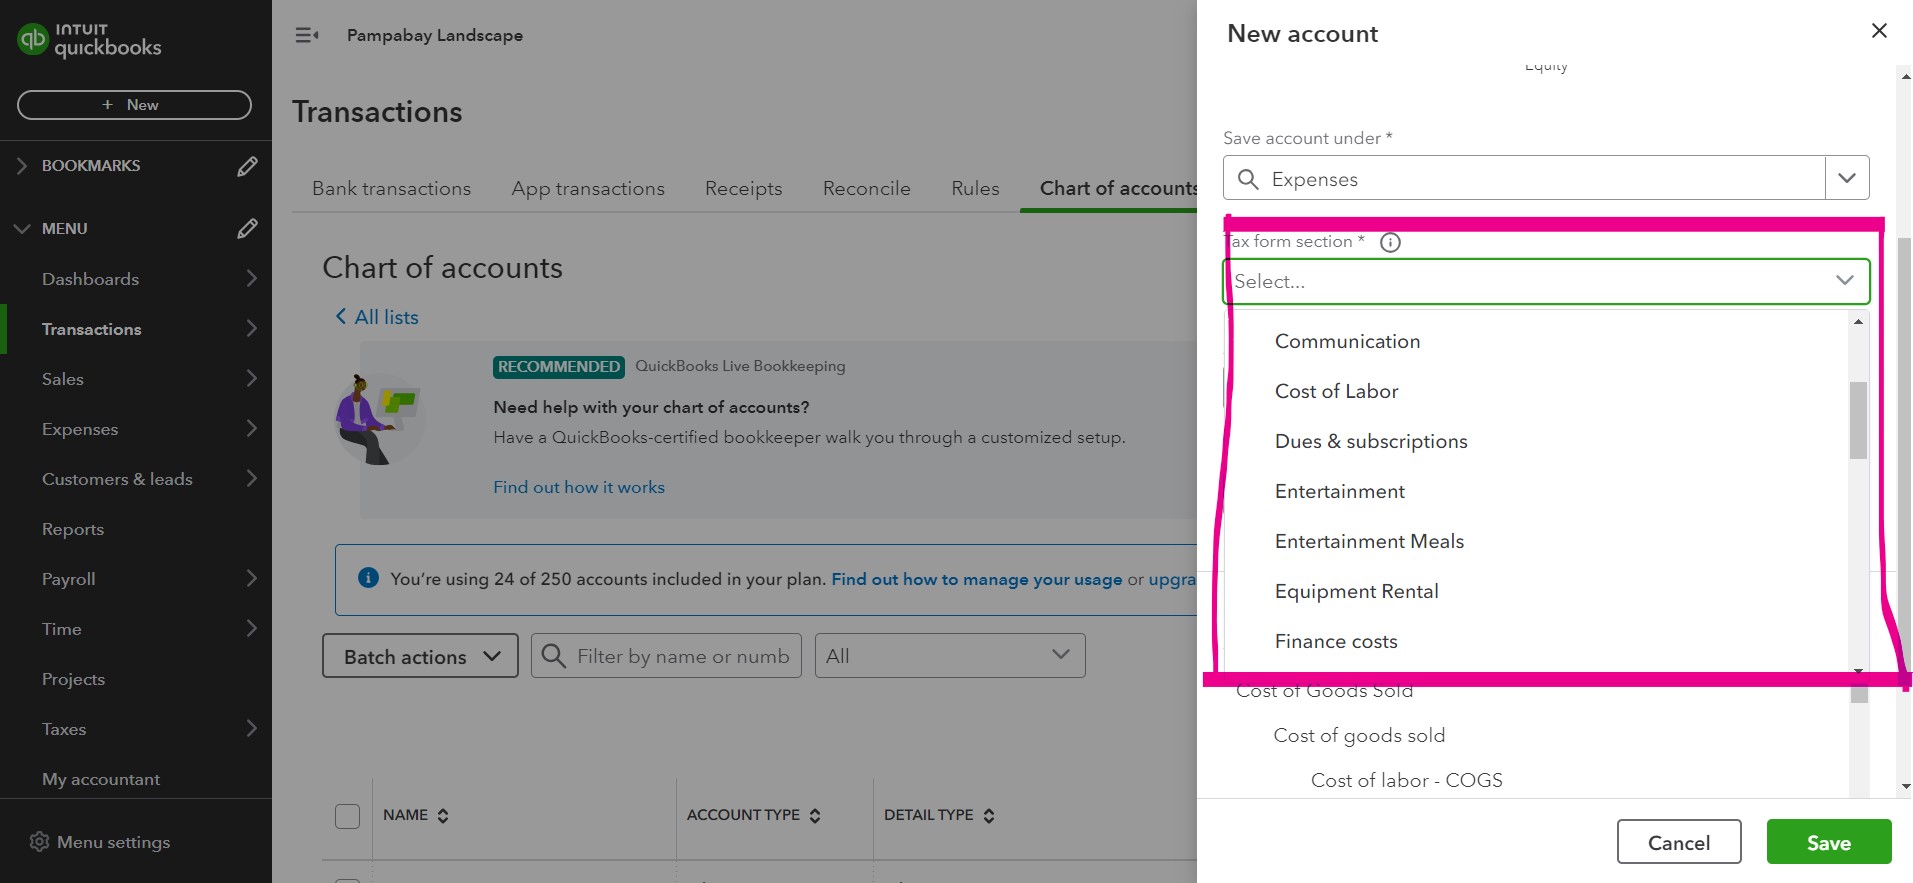The width and height of the screenshot is (1913, 883).
Task: Click the tax form list scrollbar thumb
Action: click(1858, 420)
